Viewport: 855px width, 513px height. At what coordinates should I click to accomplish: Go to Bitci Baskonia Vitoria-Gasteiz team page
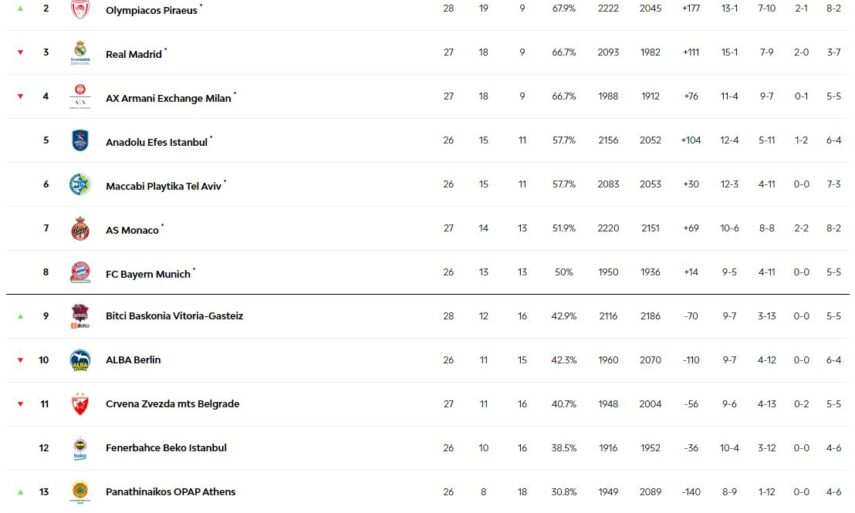pos(174,316)
